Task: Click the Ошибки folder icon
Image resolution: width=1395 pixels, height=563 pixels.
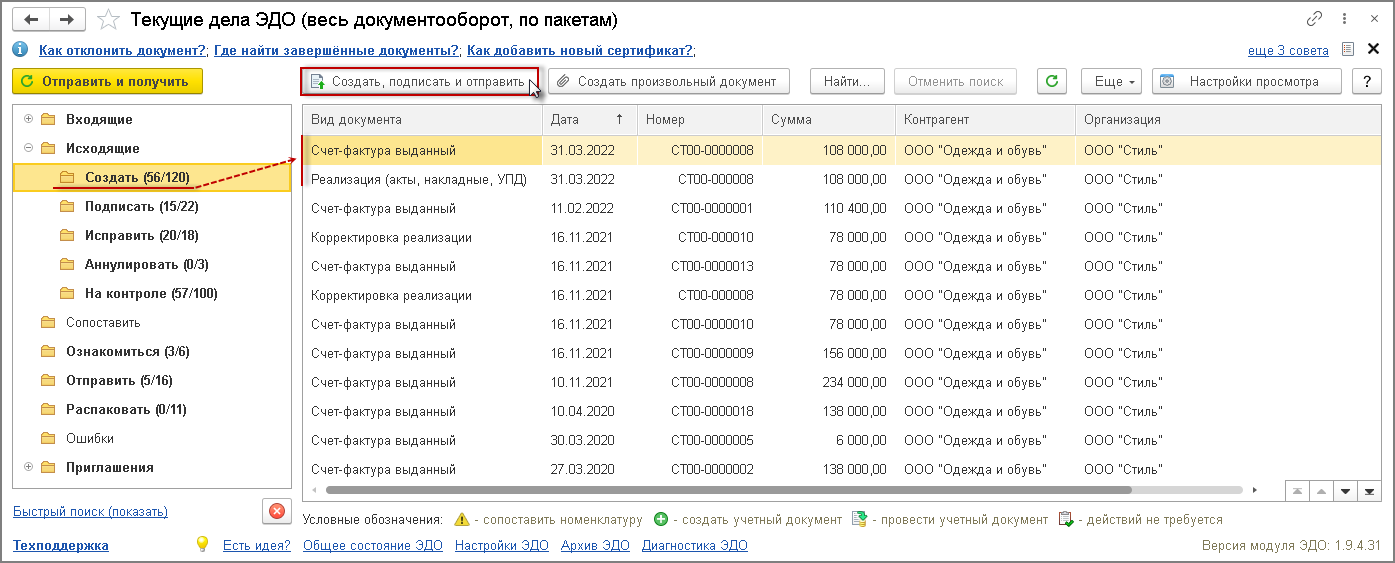Action: point(48,438)
